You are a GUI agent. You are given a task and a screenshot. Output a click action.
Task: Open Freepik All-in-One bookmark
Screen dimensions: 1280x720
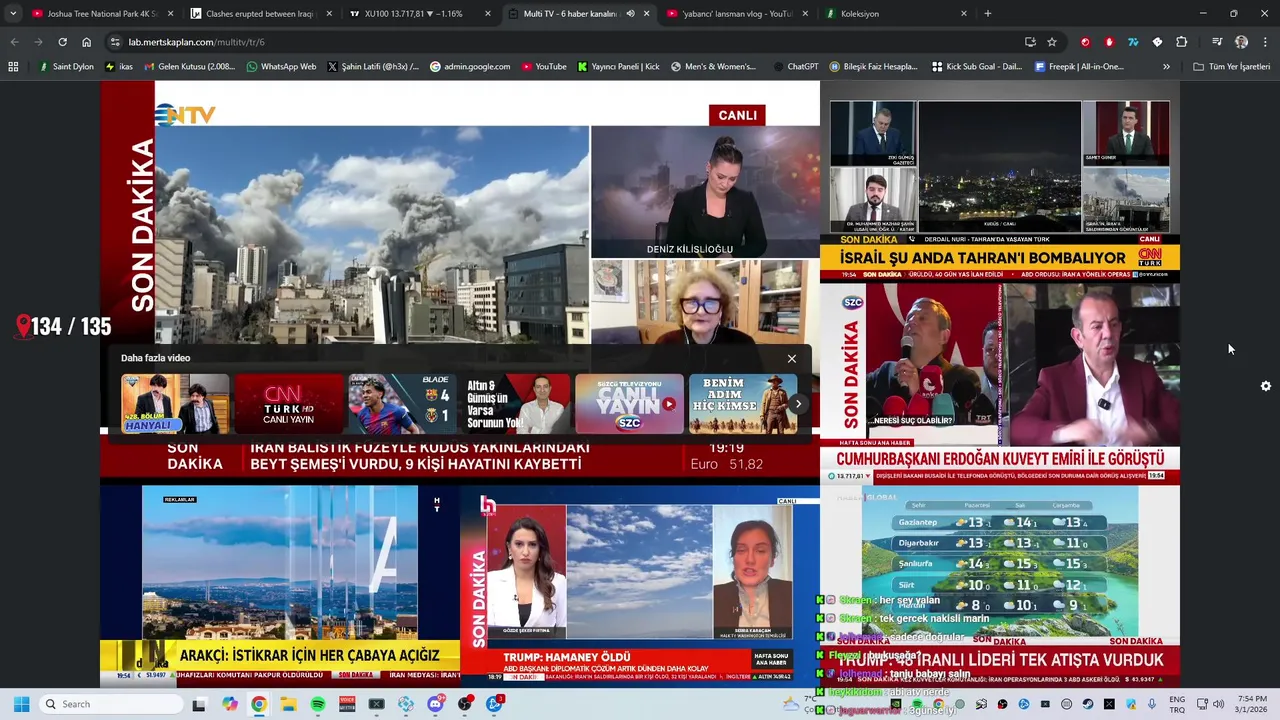(1079, 67)
